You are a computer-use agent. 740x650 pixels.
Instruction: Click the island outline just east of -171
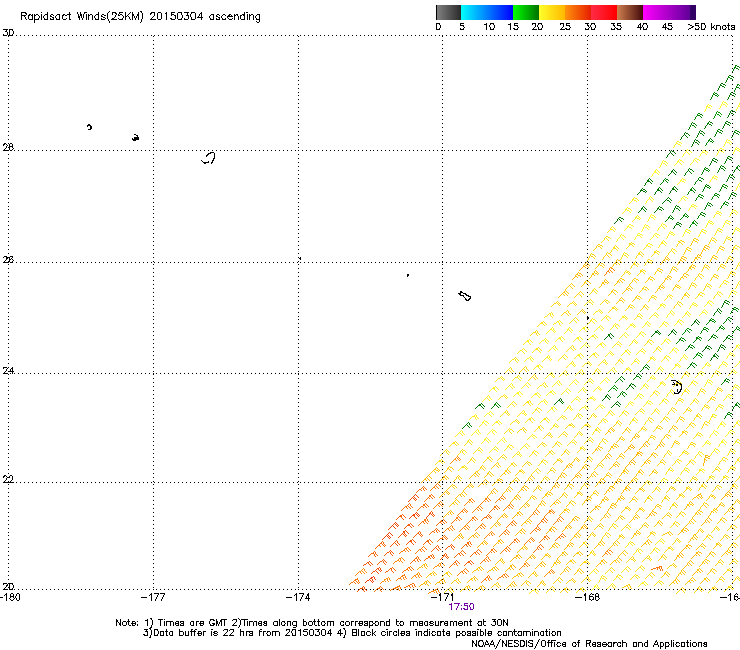pyautogui.click(x=465, y=296)
